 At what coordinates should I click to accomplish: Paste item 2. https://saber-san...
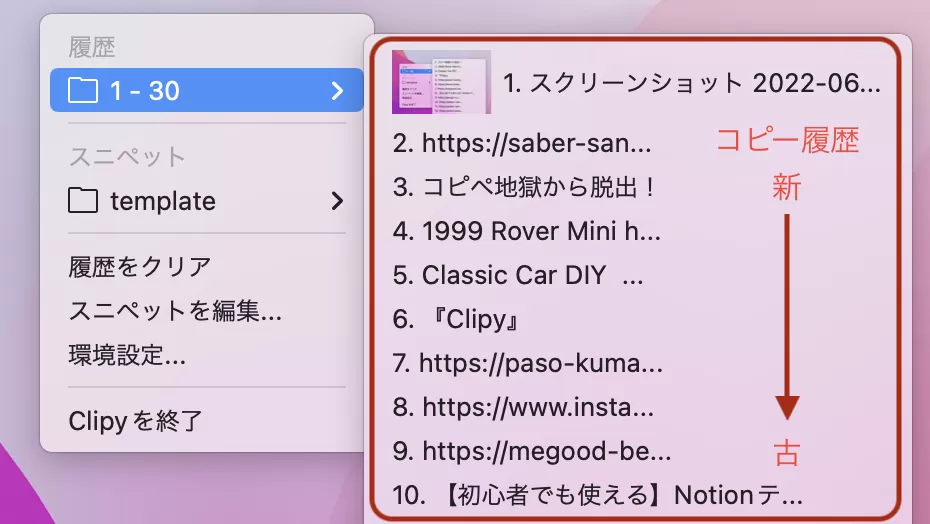pyautogui.click(x=521, y=143)
